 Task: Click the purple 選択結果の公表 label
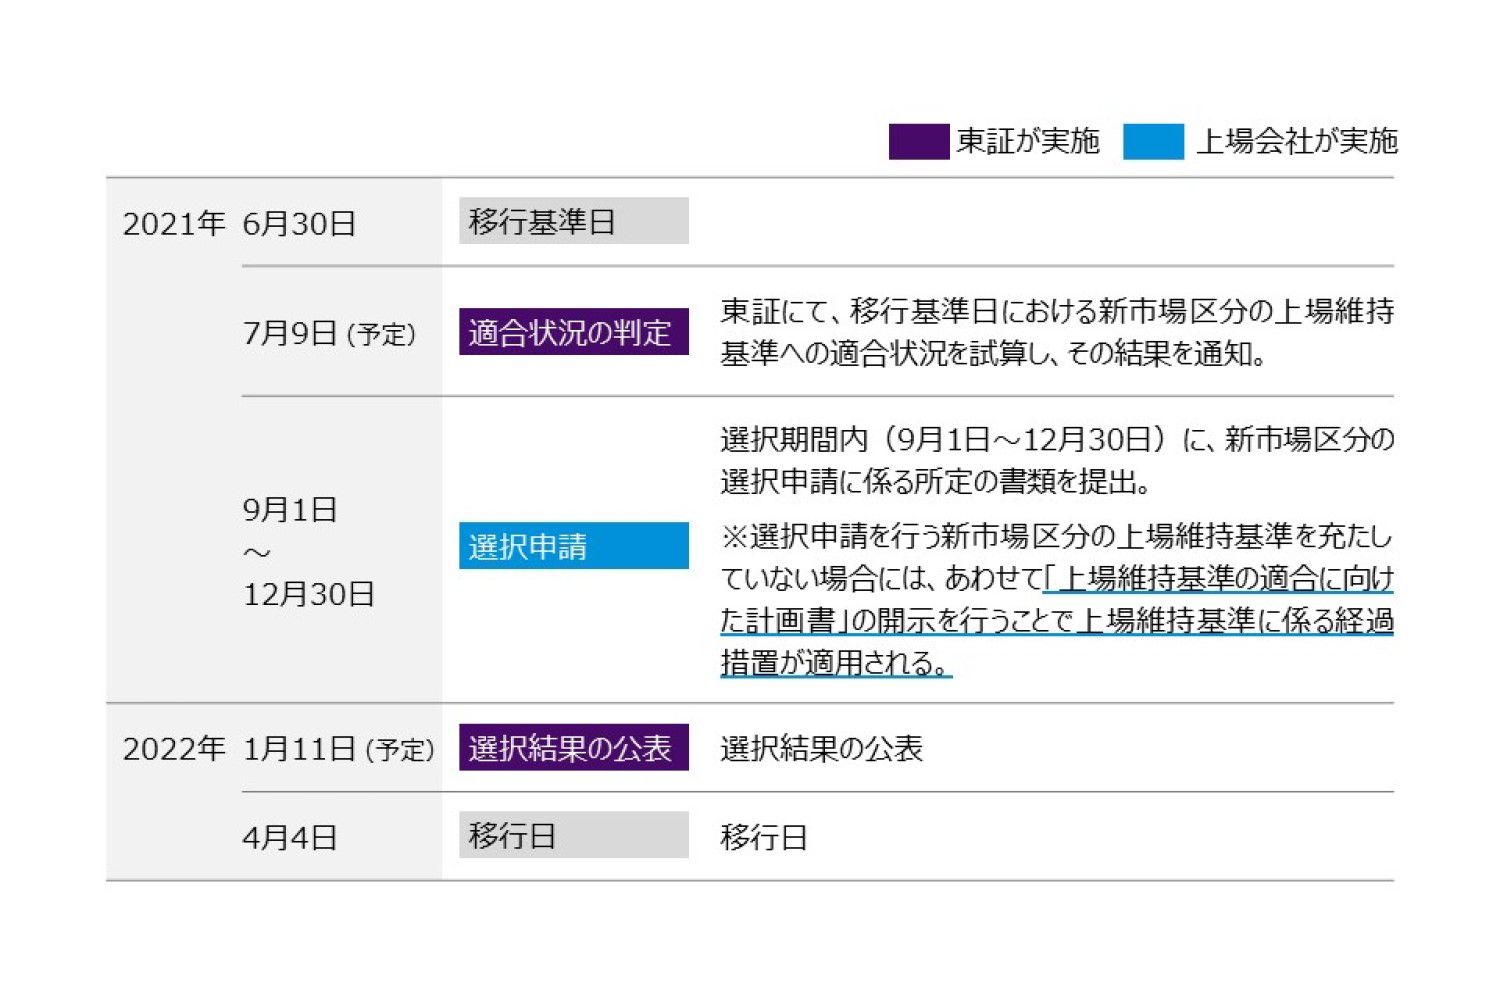point(573,748)
